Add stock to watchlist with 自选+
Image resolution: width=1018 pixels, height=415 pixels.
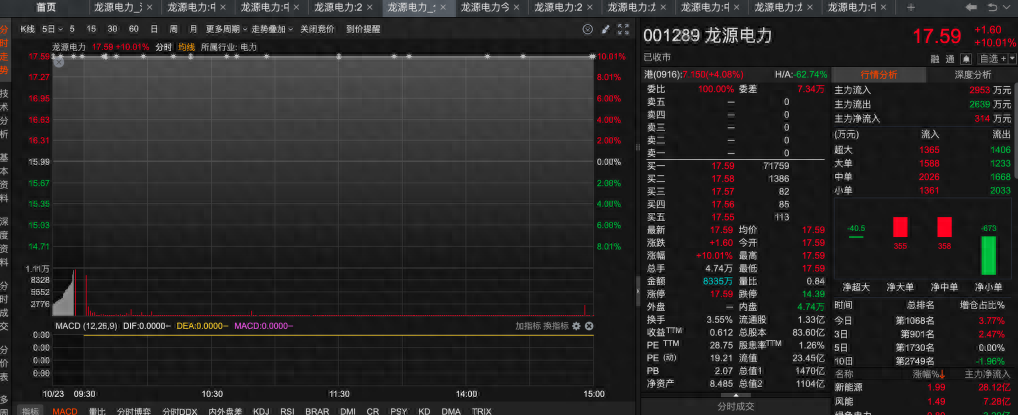coord(993,59)
